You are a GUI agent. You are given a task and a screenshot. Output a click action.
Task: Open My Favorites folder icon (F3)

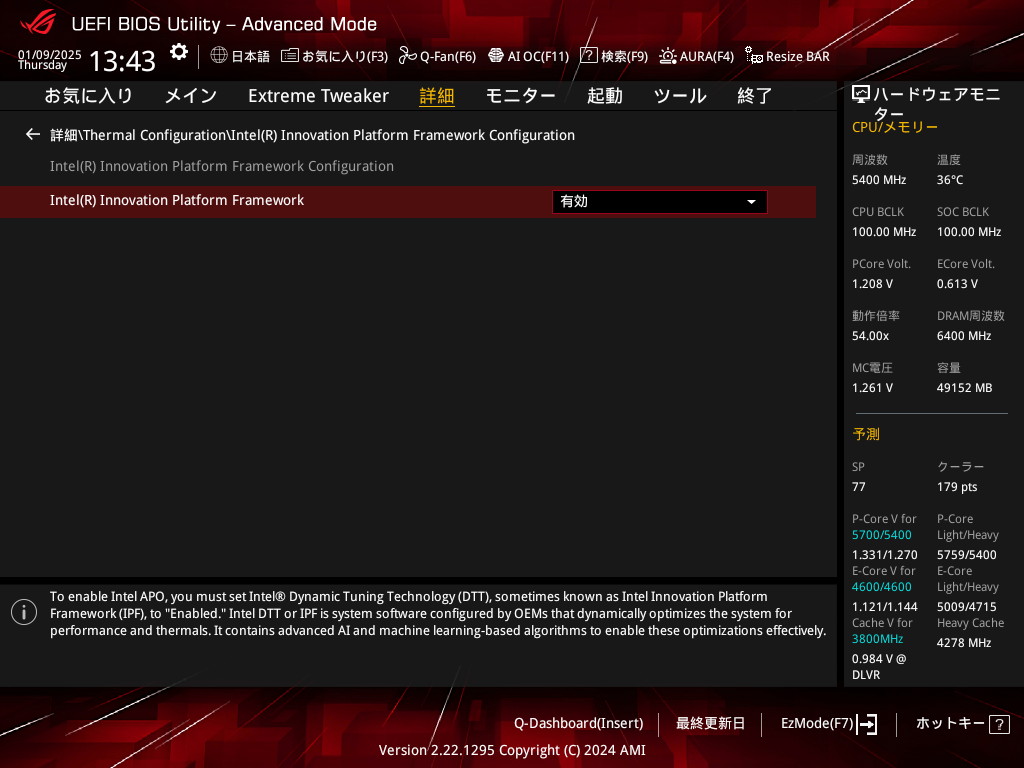290,56
